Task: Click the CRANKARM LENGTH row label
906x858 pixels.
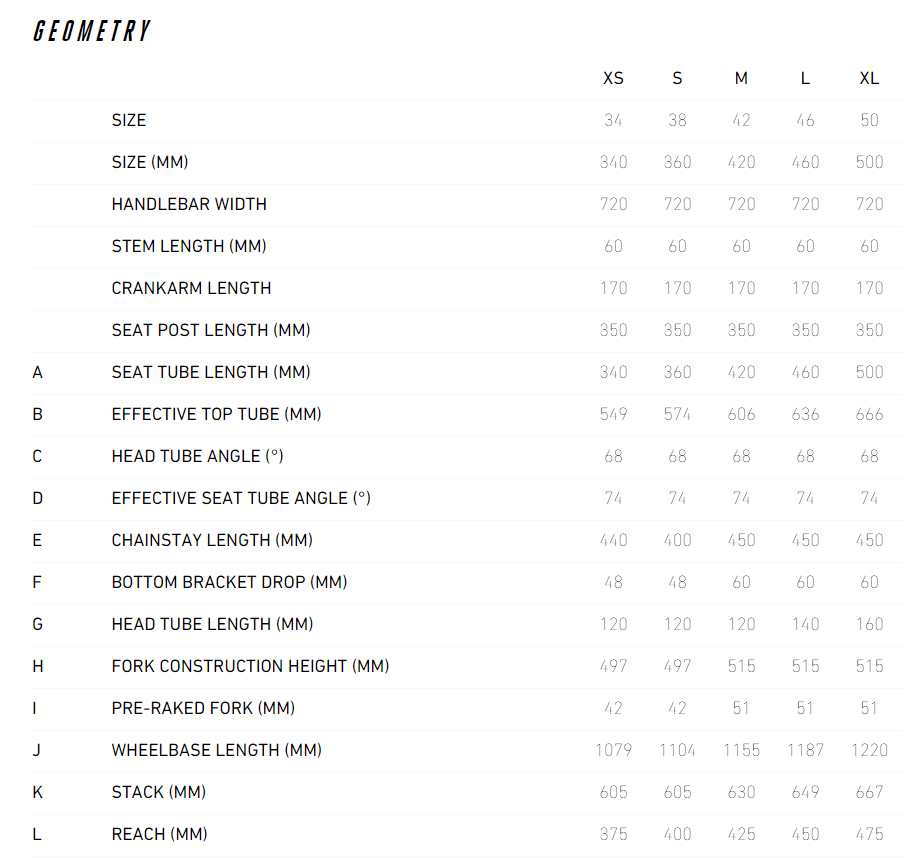Action: point(191,288)
